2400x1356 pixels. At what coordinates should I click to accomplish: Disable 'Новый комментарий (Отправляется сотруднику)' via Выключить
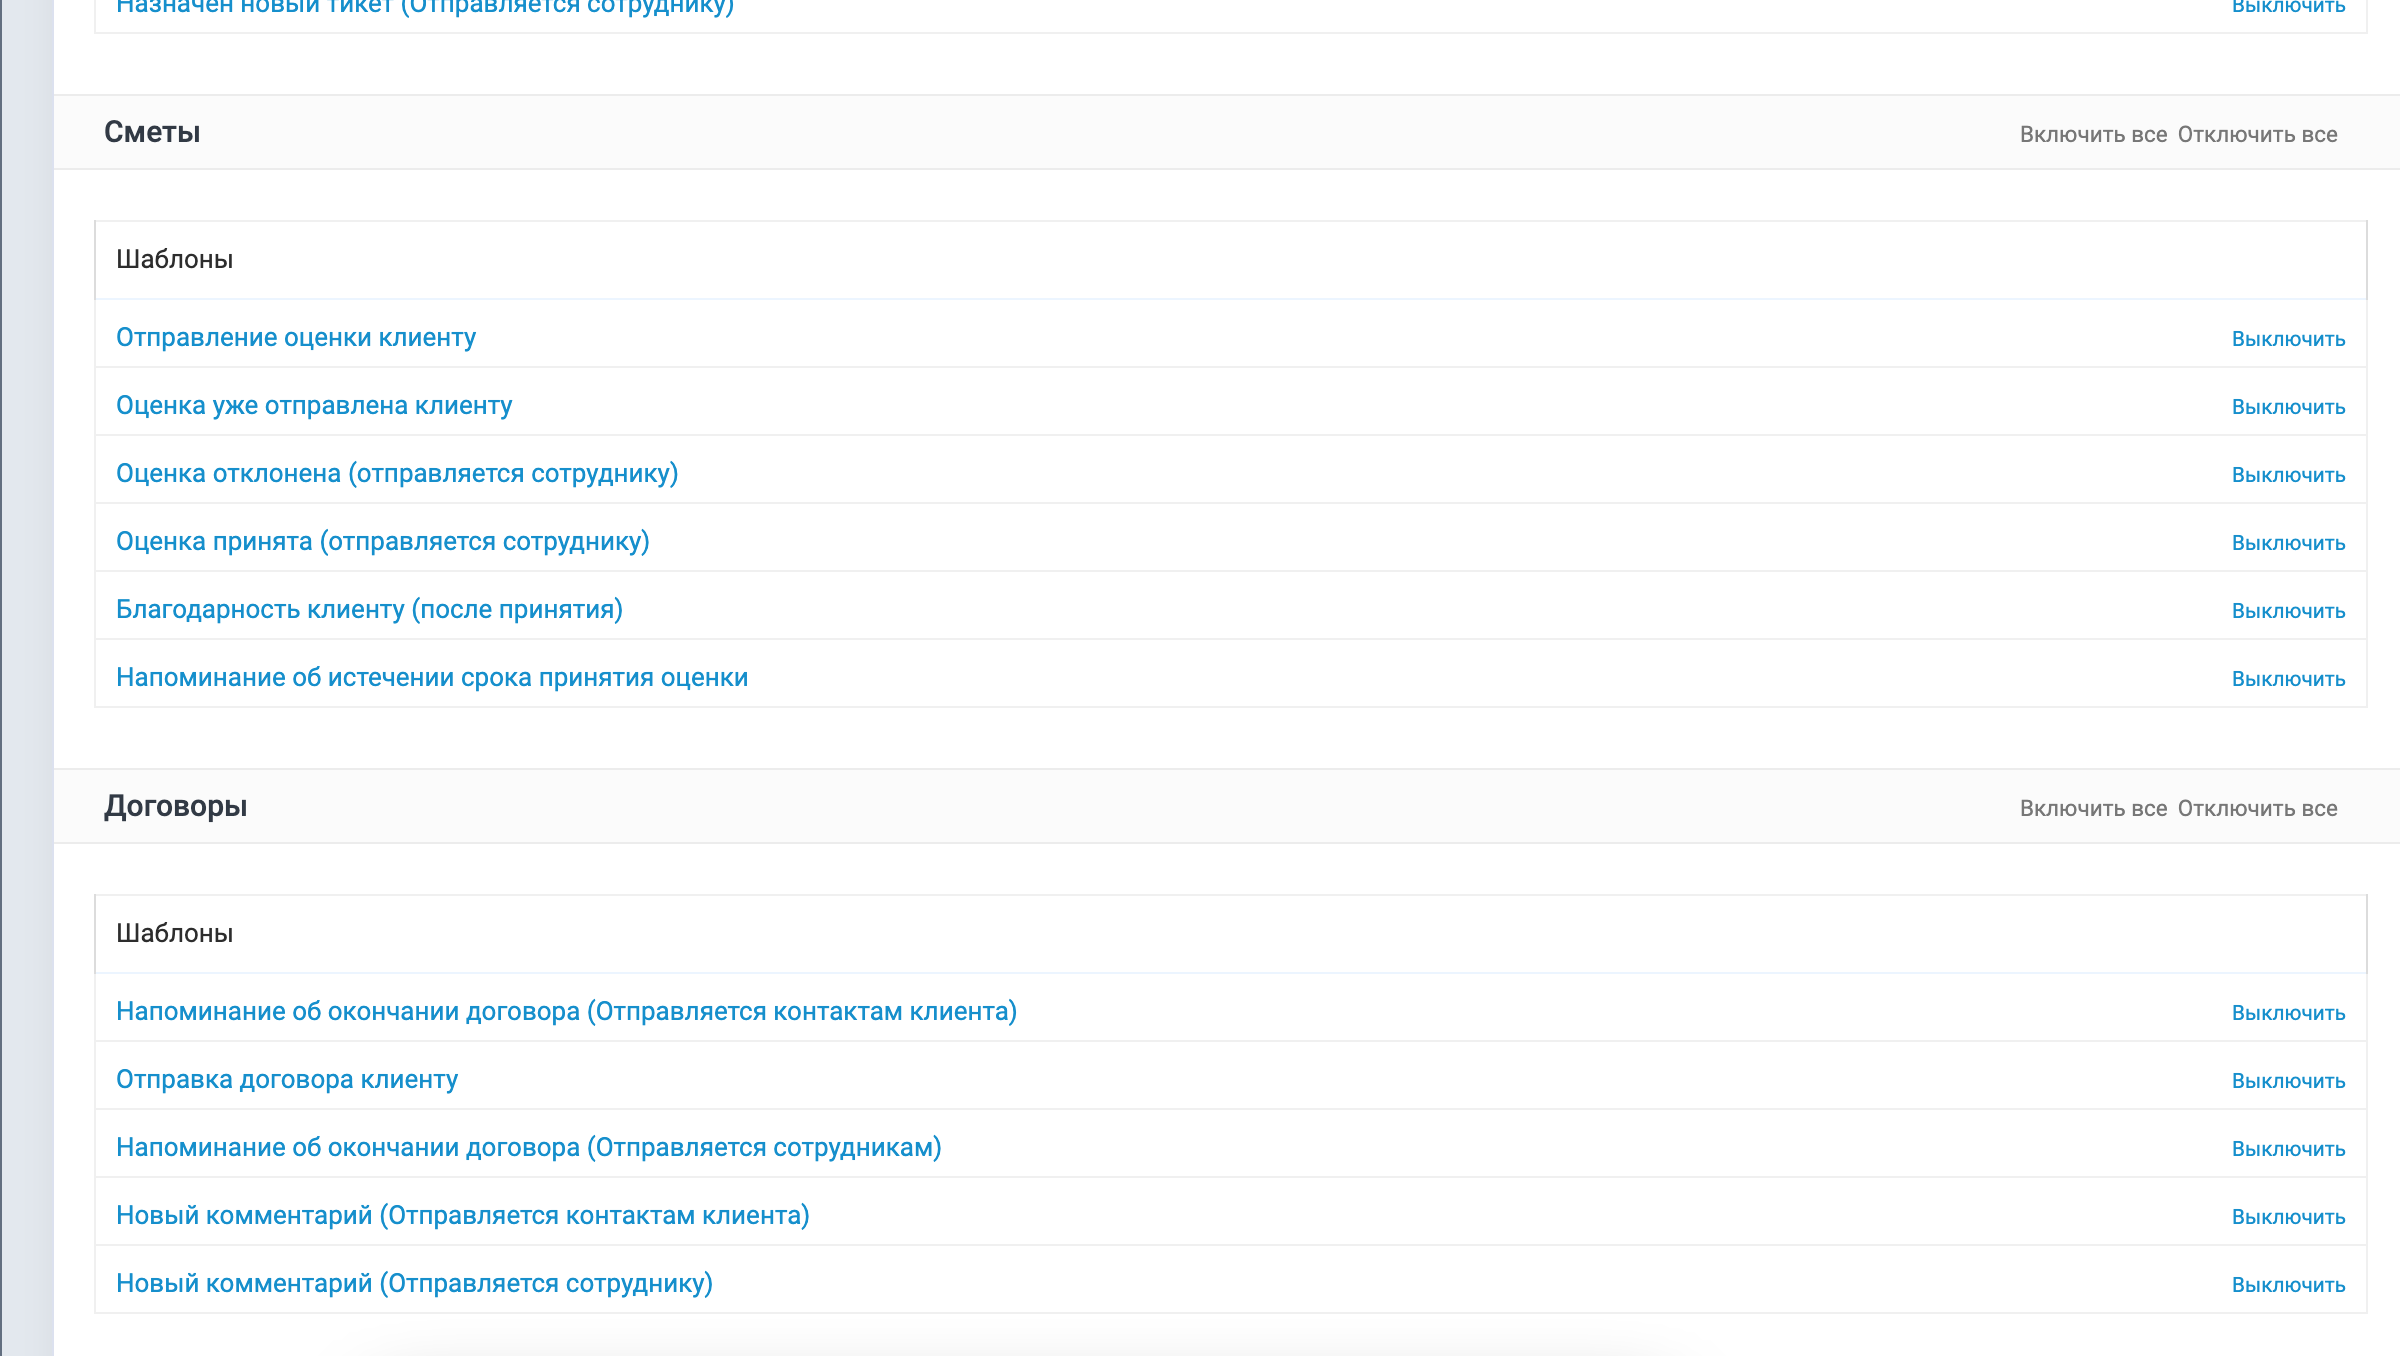[x=2288, y=1286]
